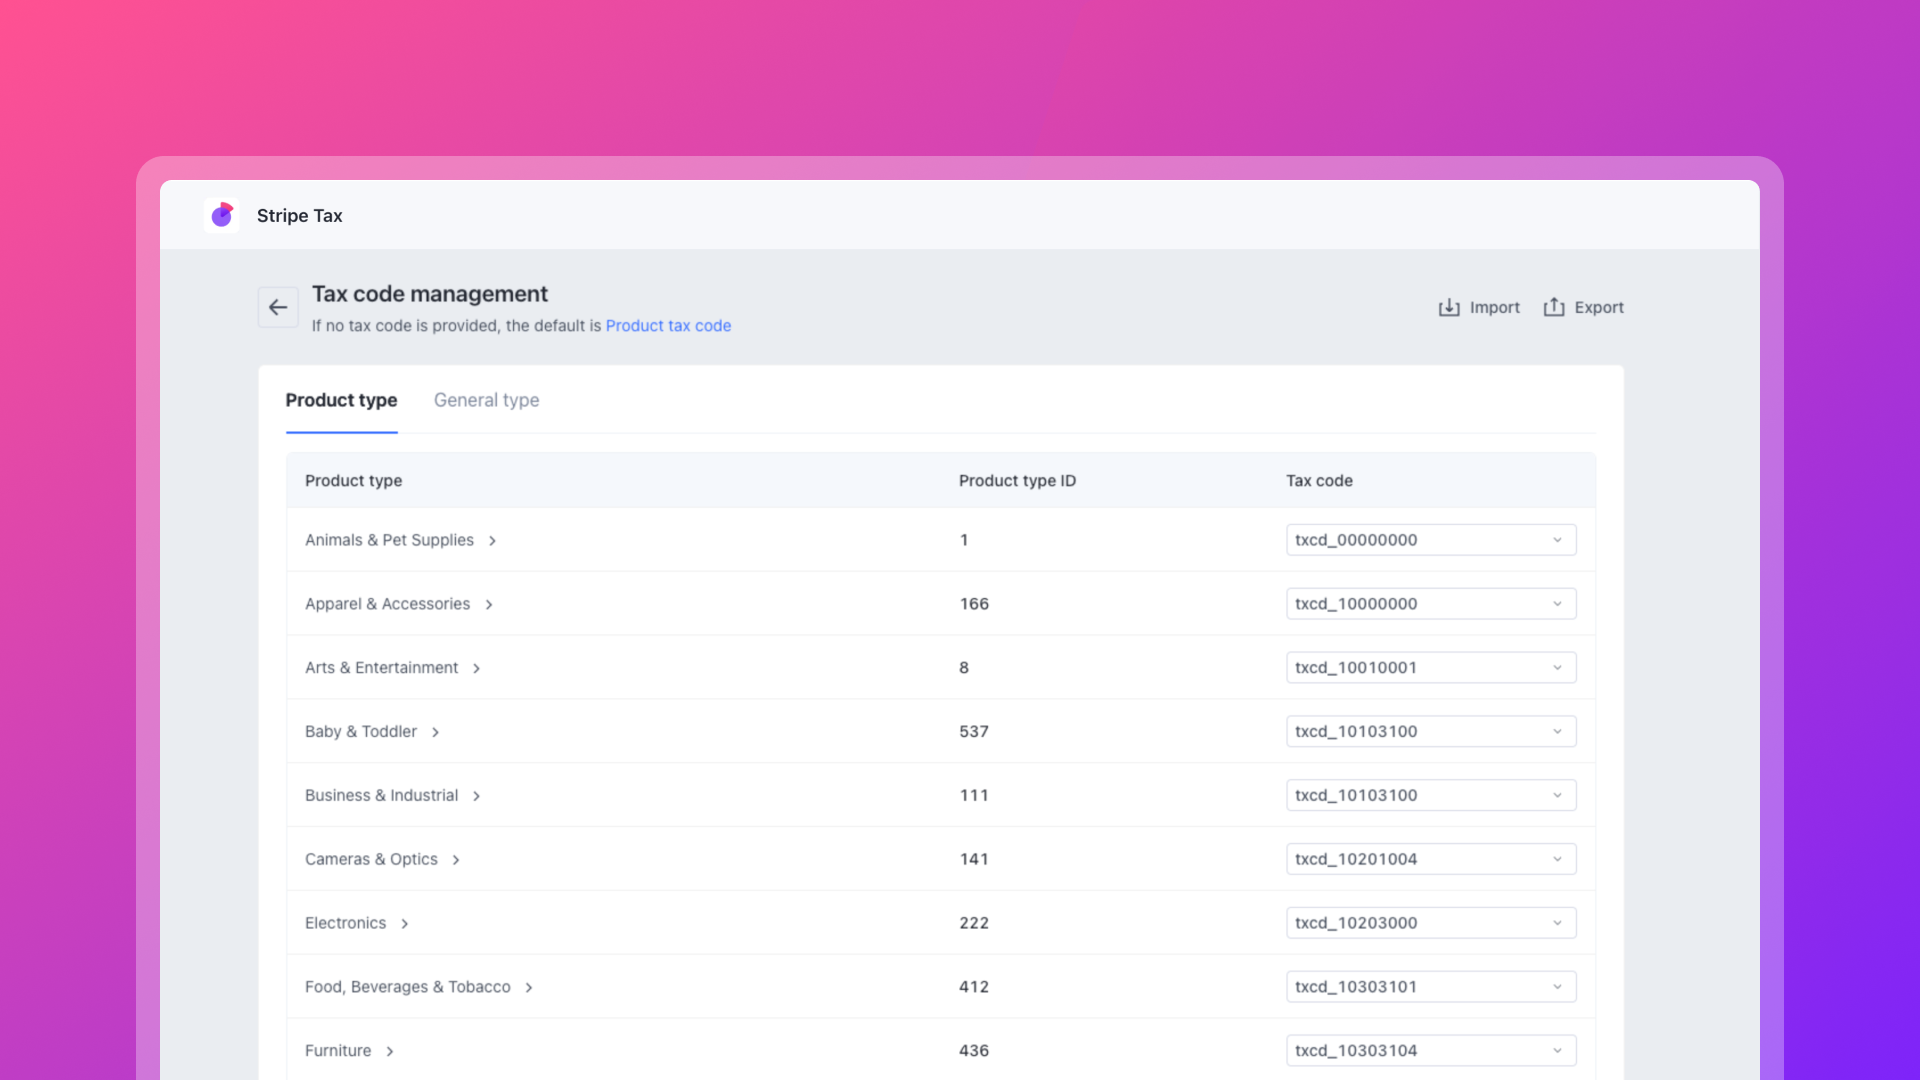This screenshot has height=1080, width=1920.
Task: Expand the Baby & Toddler category
Action: (x=436, y=733)
